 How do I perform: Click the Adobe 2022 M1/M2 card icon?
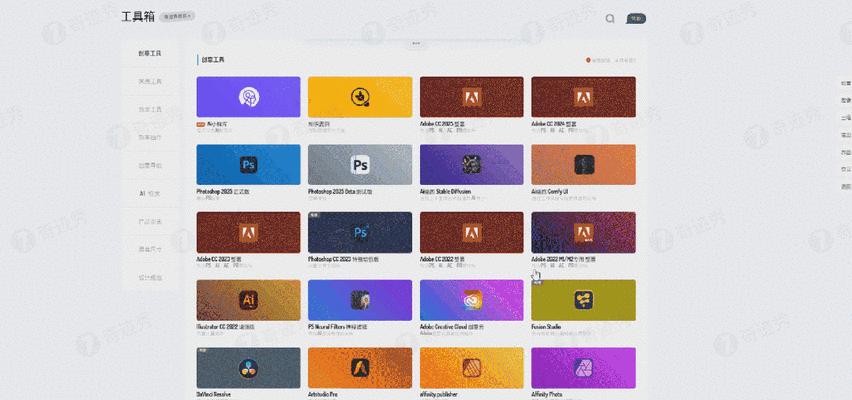[584, 233]
